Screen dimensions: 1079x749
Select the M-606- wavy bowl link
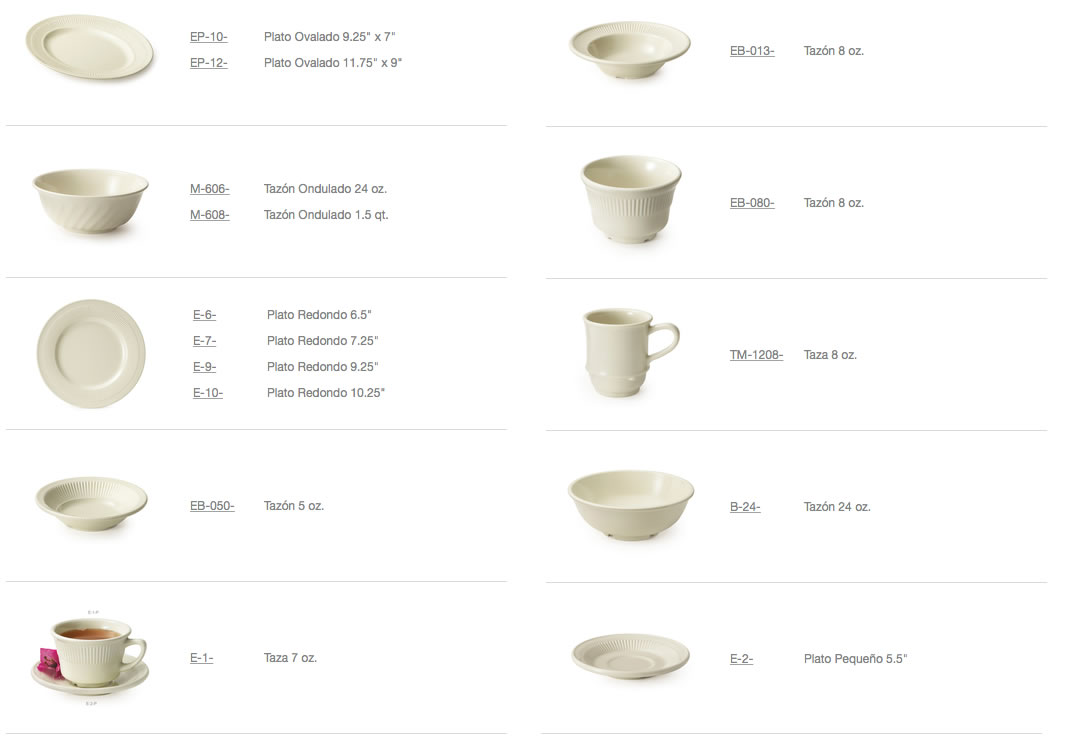(209, 189)
